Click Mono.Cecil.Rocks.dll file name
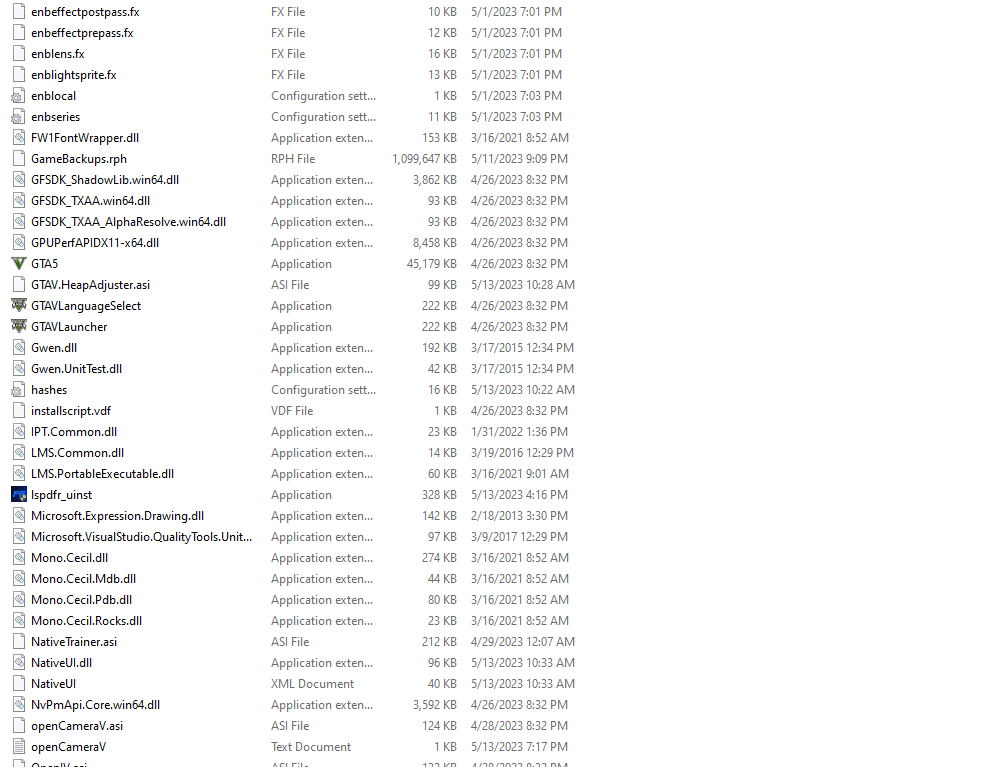The width and height of the screenshot is (995, 769). click(86, 621)
